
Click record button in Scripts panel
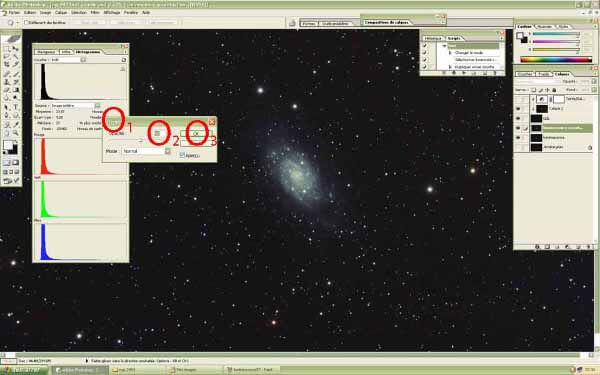tap(454, 73)
